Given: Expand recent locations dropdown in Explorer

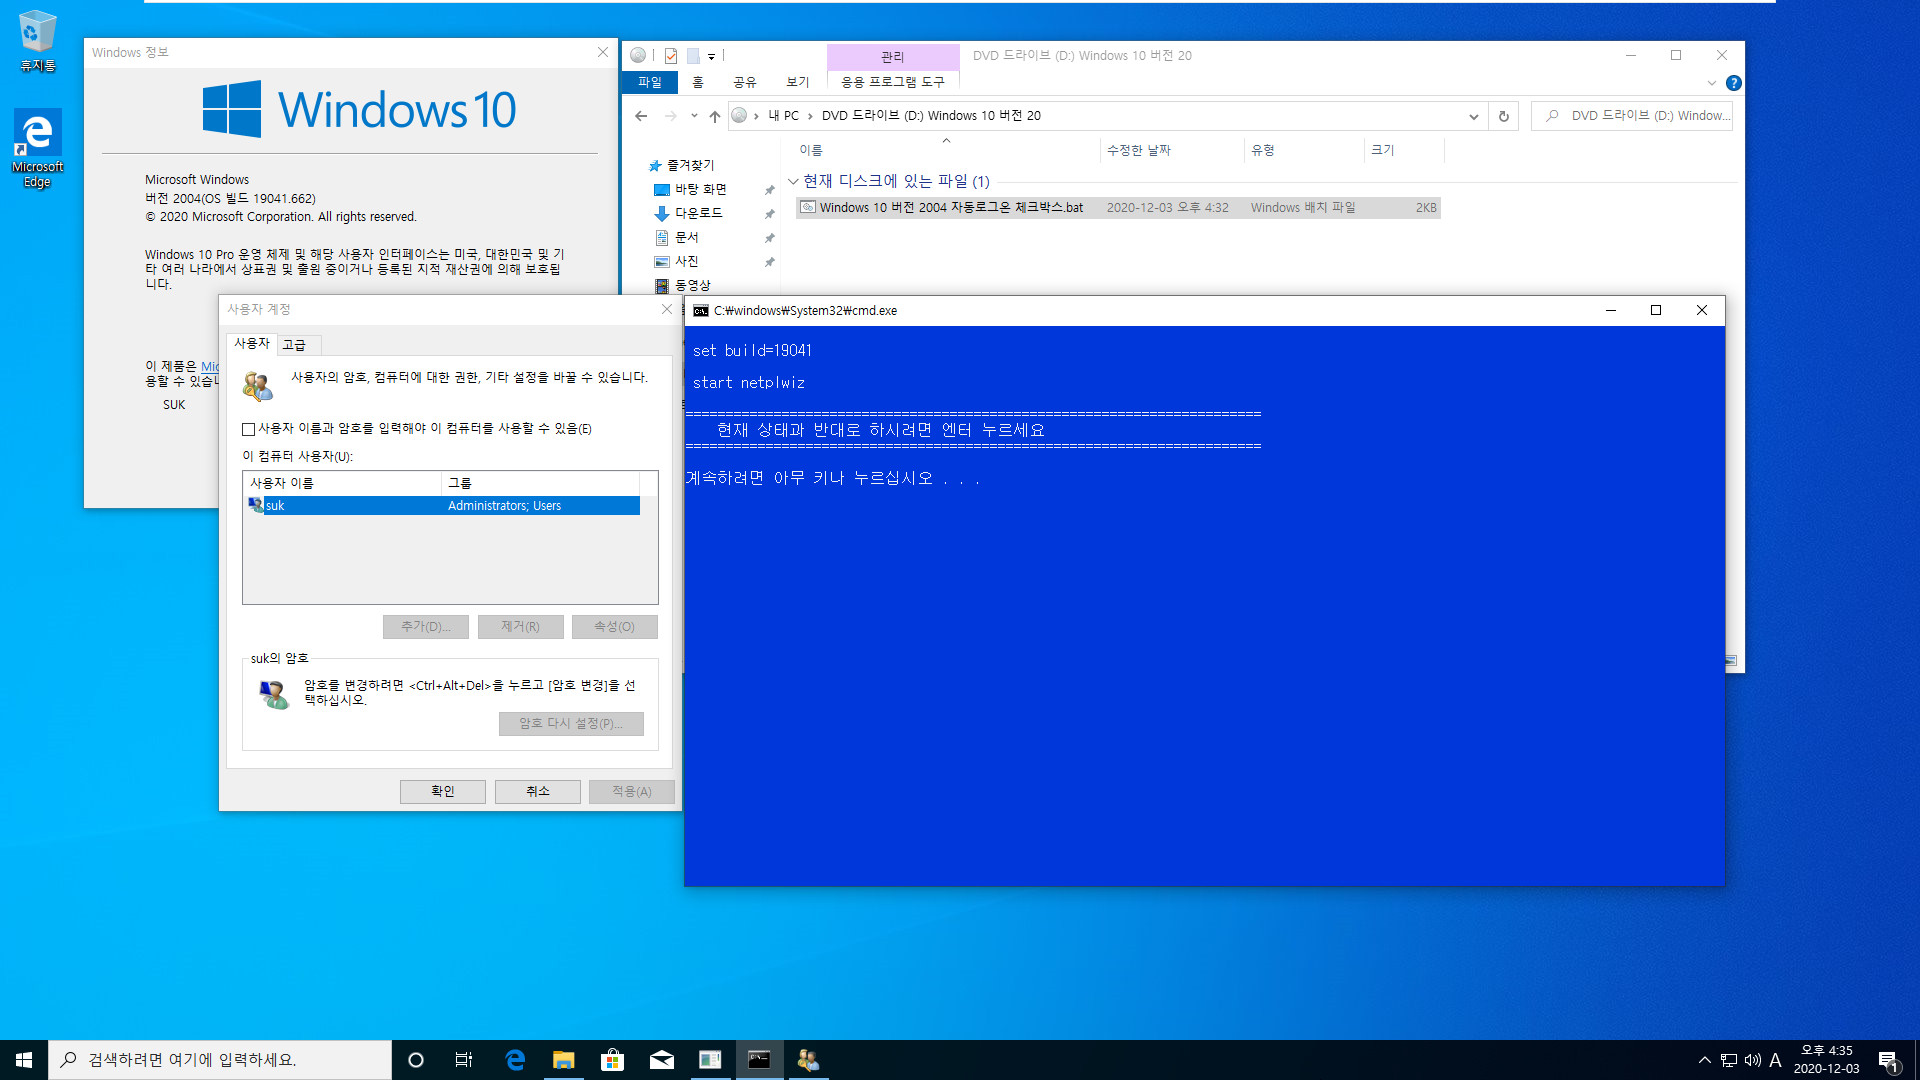Looking at the screenshot, I should pos(694,116).
